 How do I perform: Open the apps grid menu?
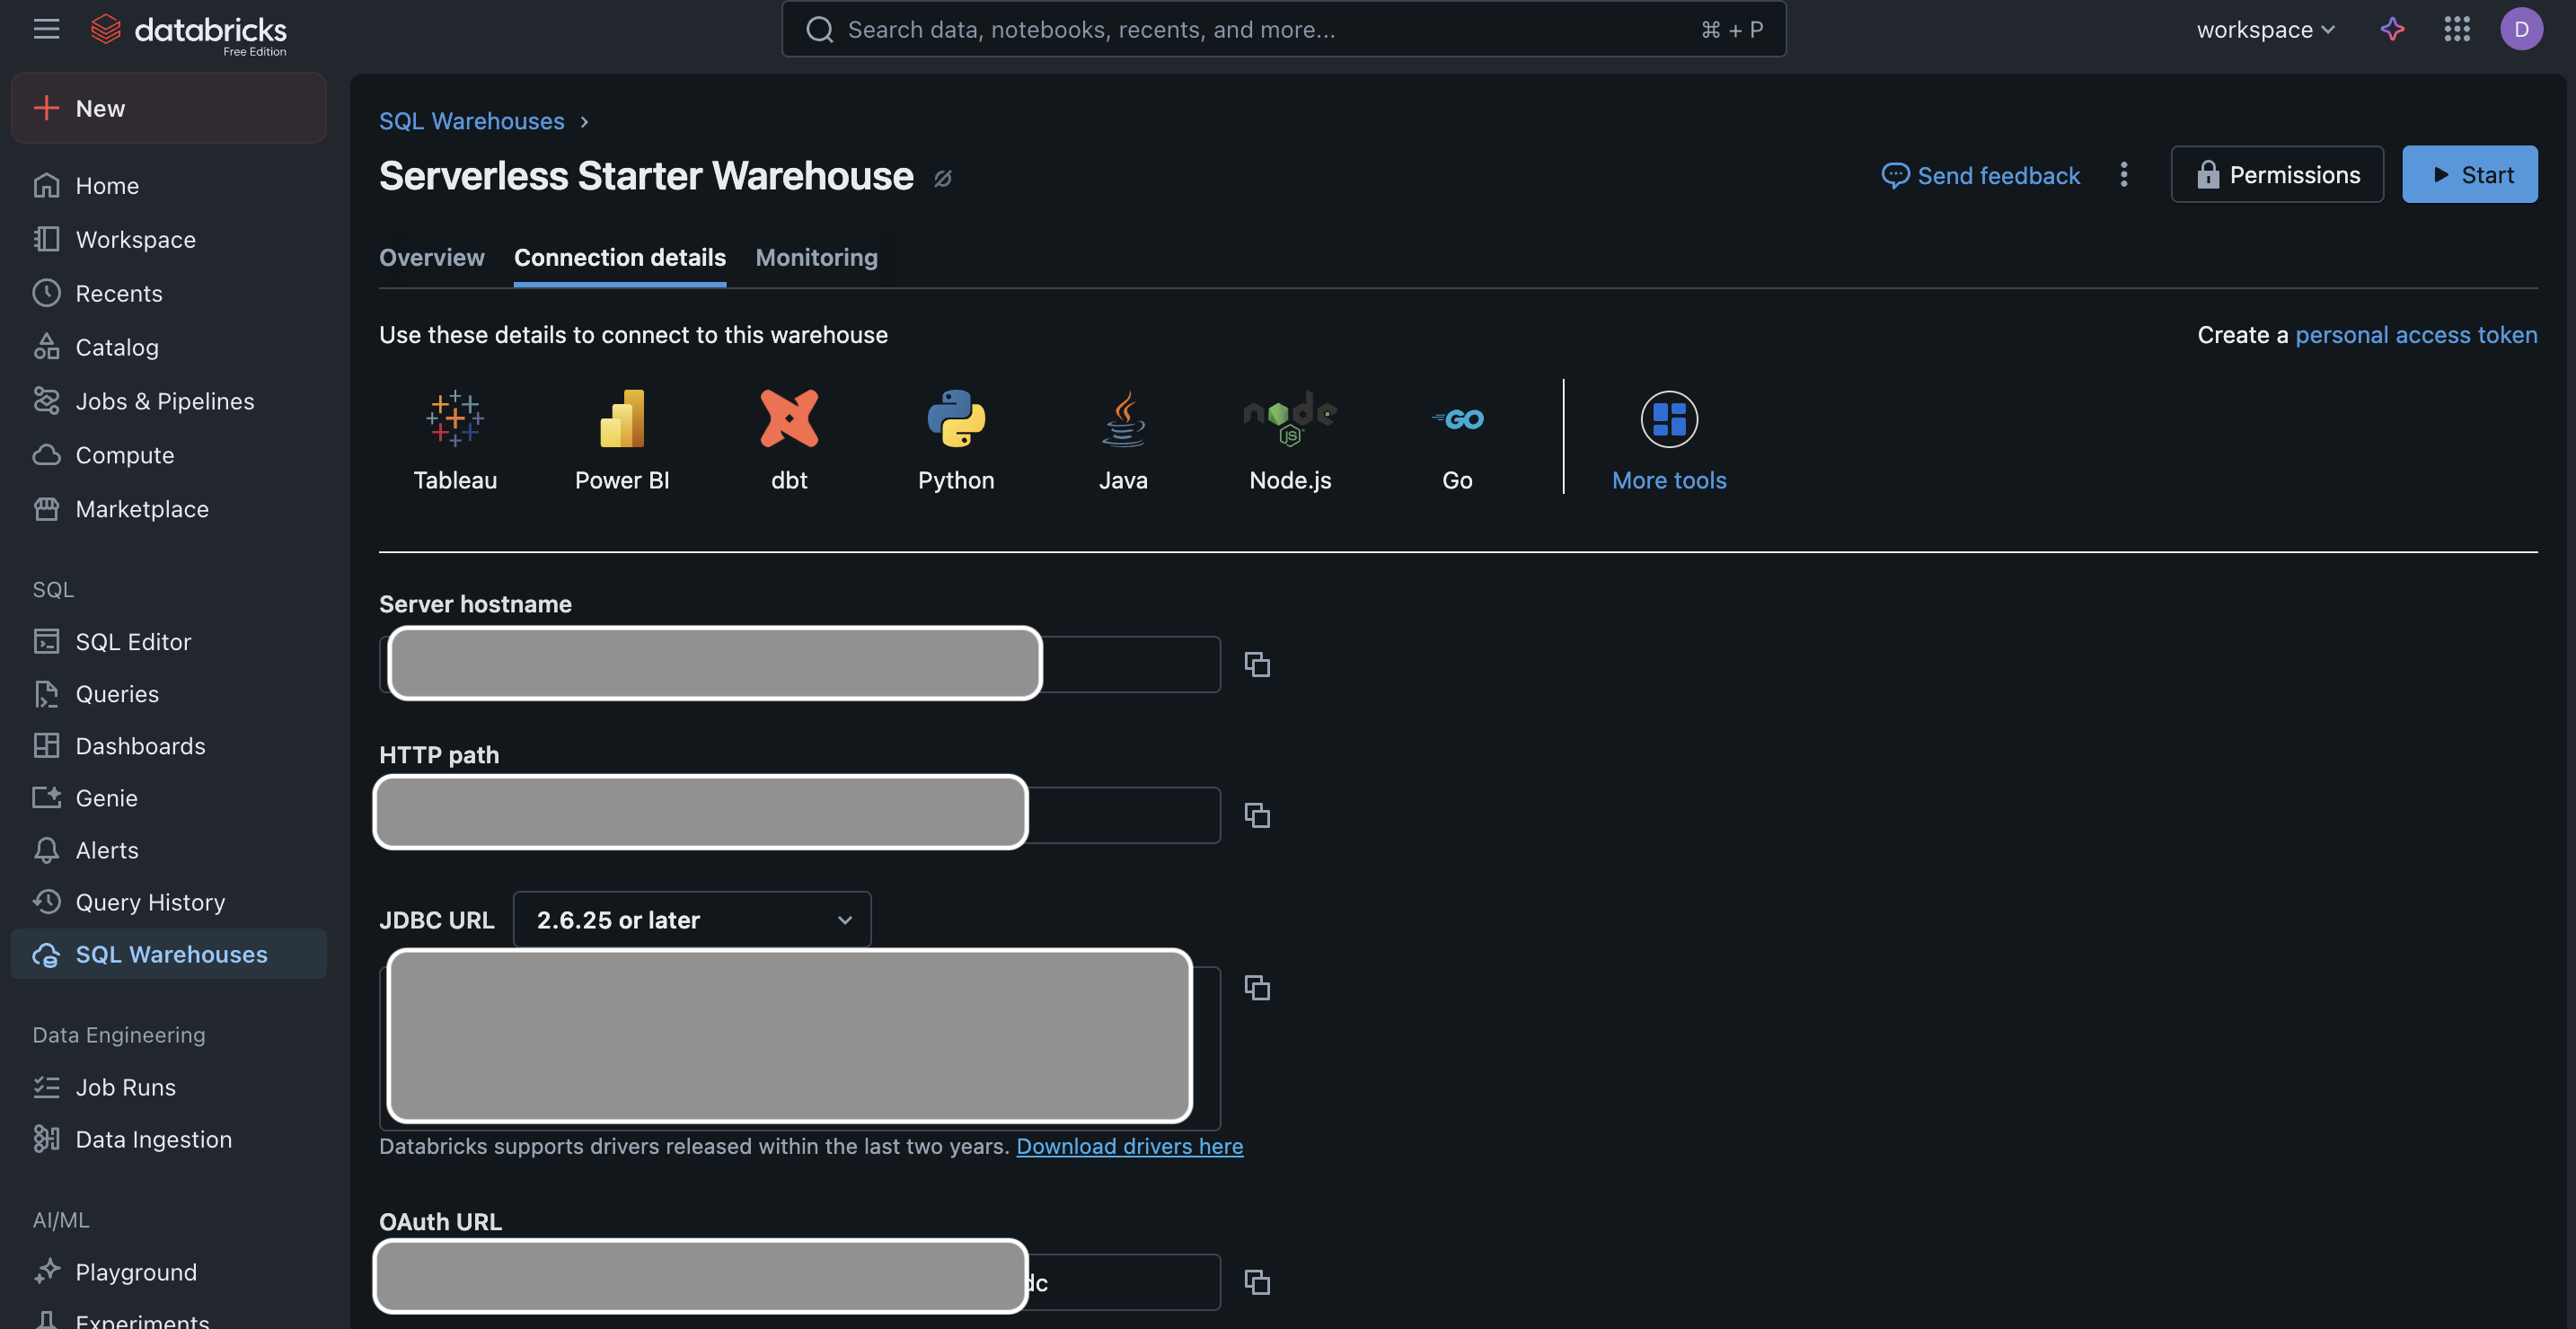[x=2456, y=29]
